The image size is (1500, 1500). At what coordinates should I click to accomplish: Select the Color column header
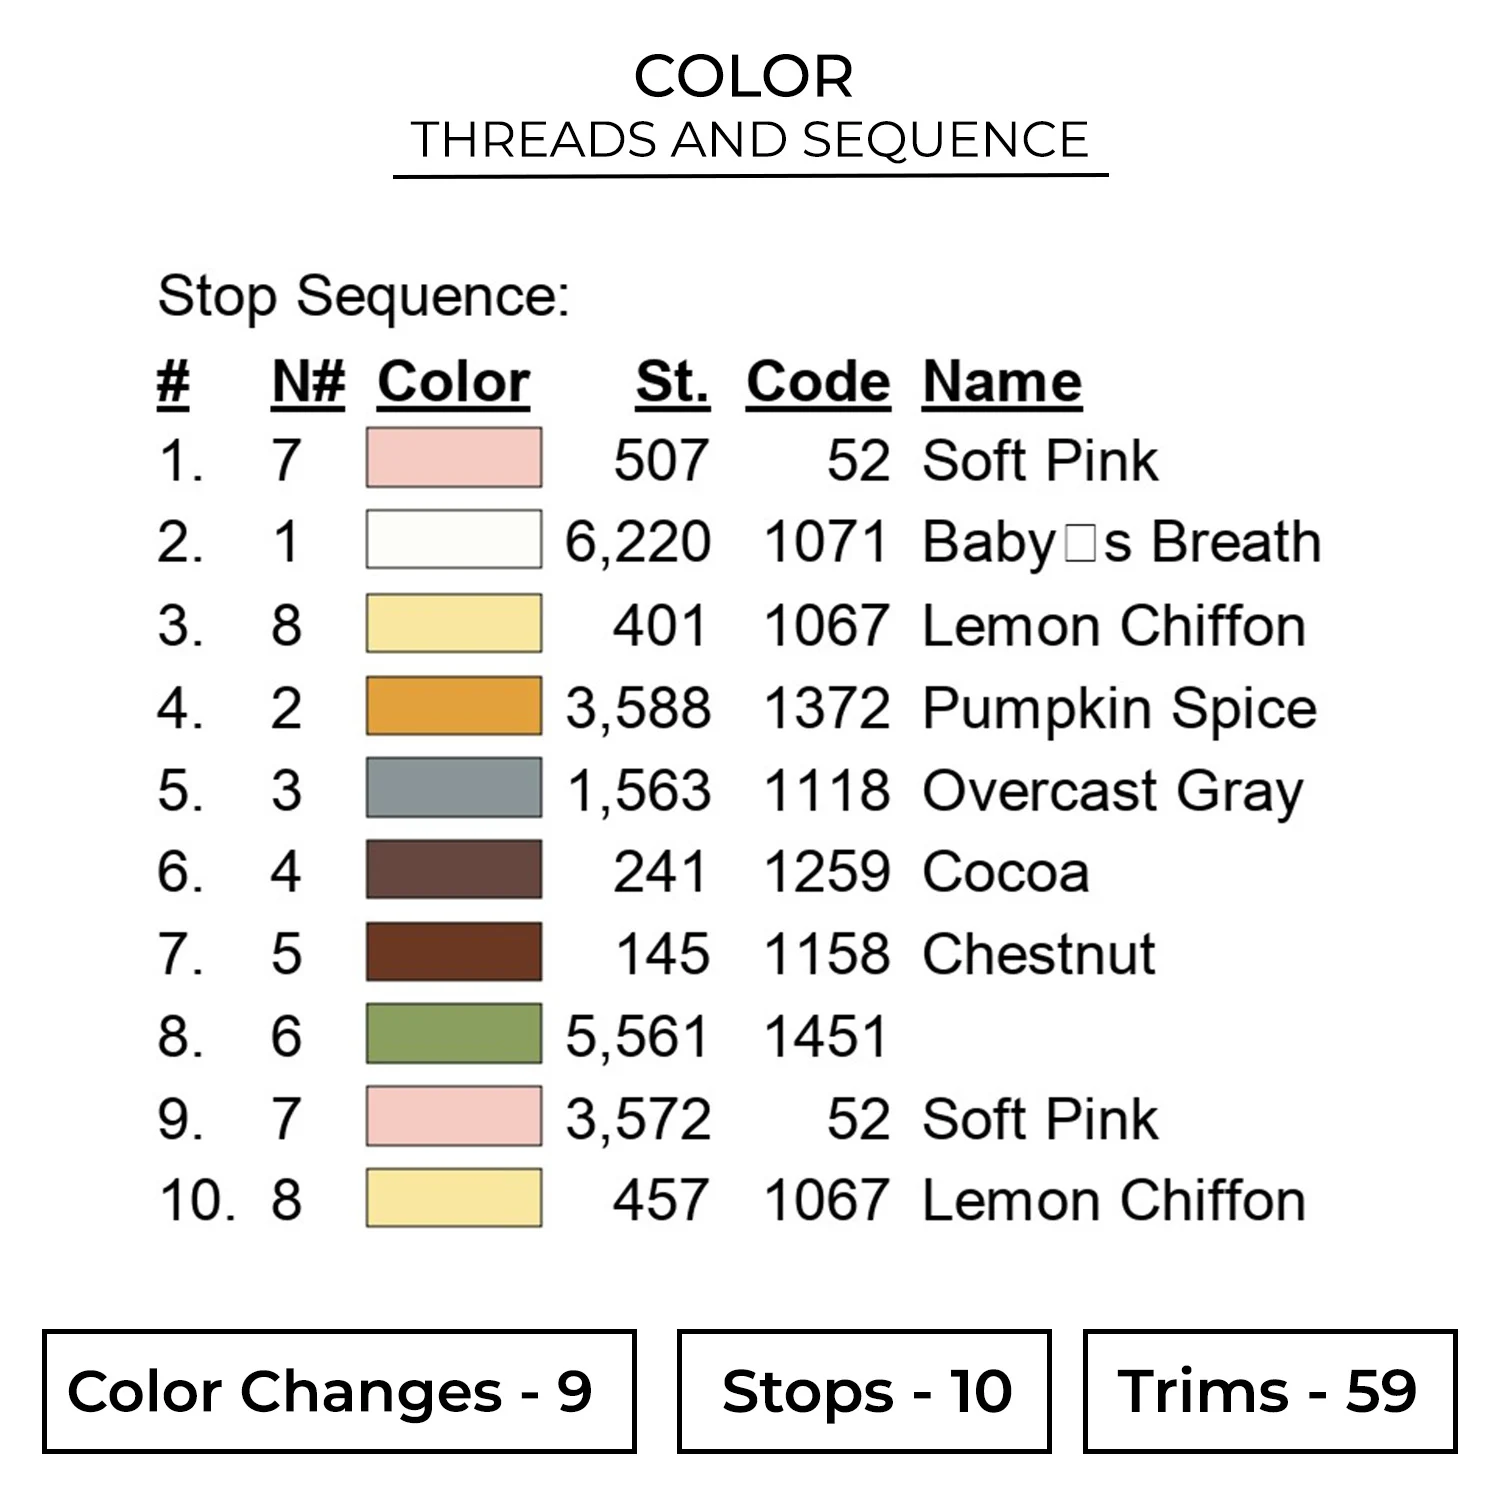coord(453,382)
